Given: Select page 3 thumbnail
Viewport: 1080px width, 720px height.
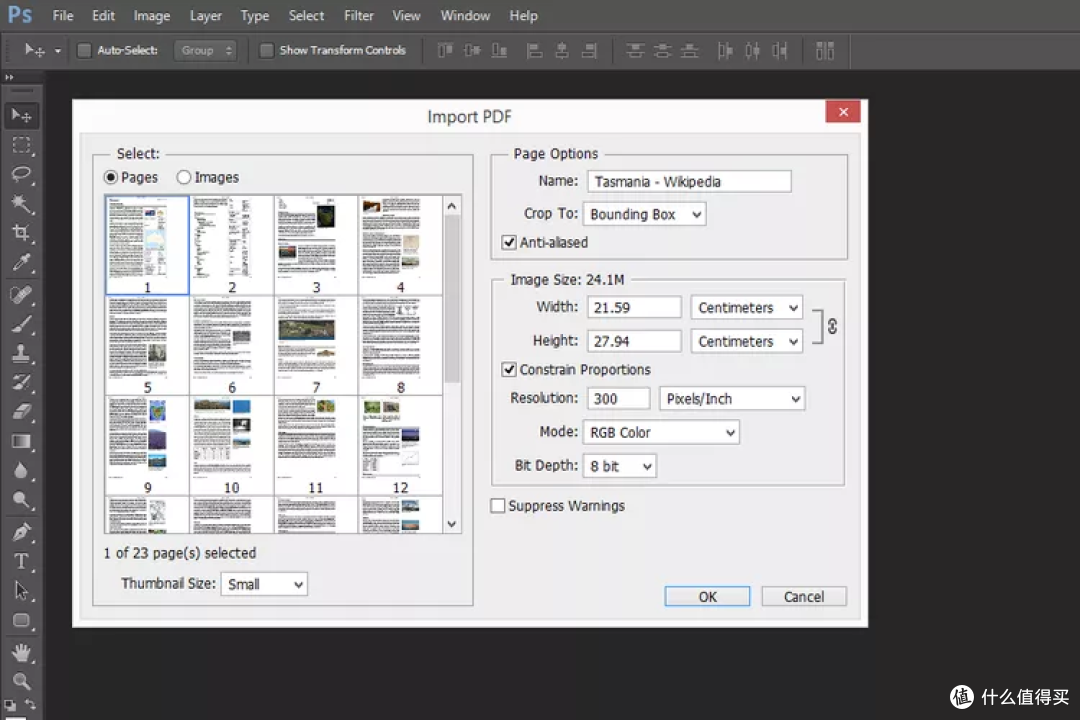Looking at the screenshot, I should coord(315,245).
